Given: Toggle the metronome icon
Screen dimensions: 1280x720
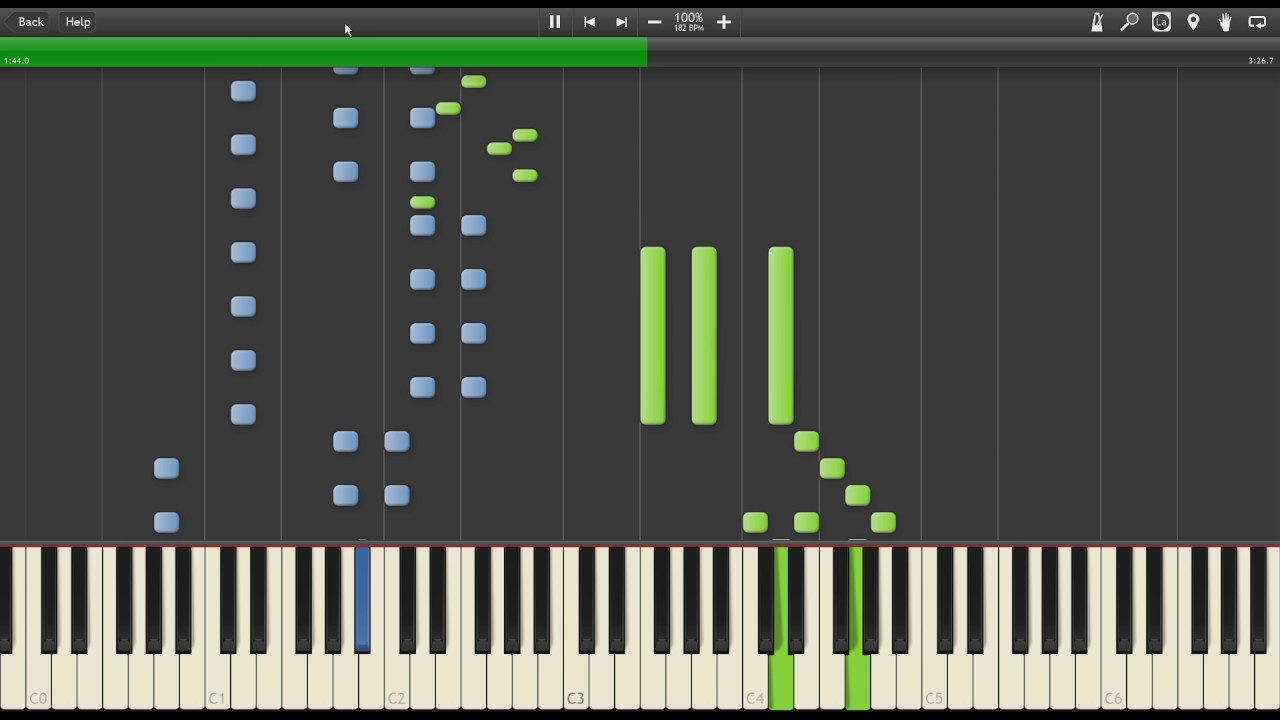Looking at the screenshot, I should [1097, 22].
